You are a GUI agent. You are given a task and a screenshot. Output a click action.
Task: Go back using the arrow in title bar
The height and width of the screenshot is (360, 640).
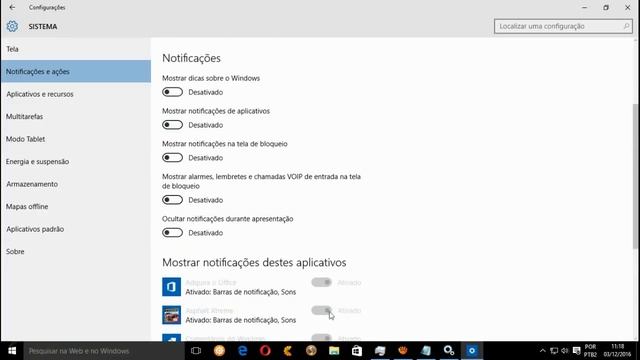[12, 7]
